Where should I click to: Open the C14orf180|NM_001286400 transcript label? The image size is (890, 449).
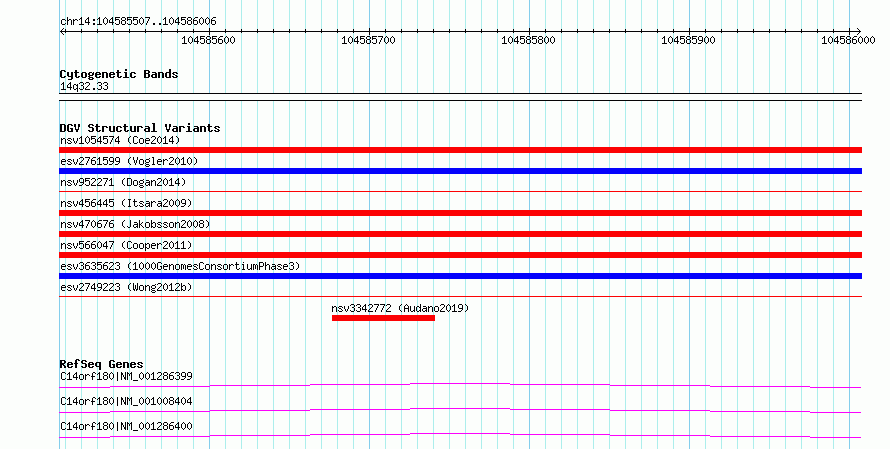click(126, 426)
